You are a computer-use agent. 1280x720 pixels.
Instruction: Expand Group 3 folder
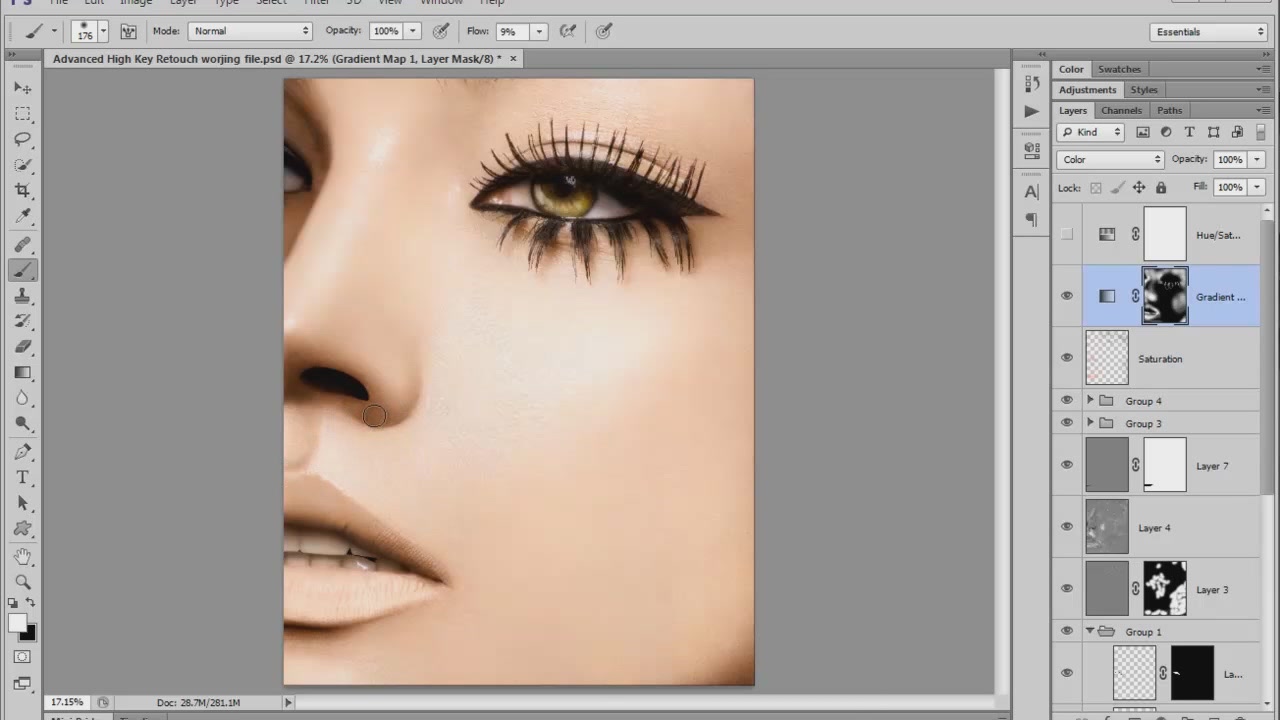[1090, 423]
